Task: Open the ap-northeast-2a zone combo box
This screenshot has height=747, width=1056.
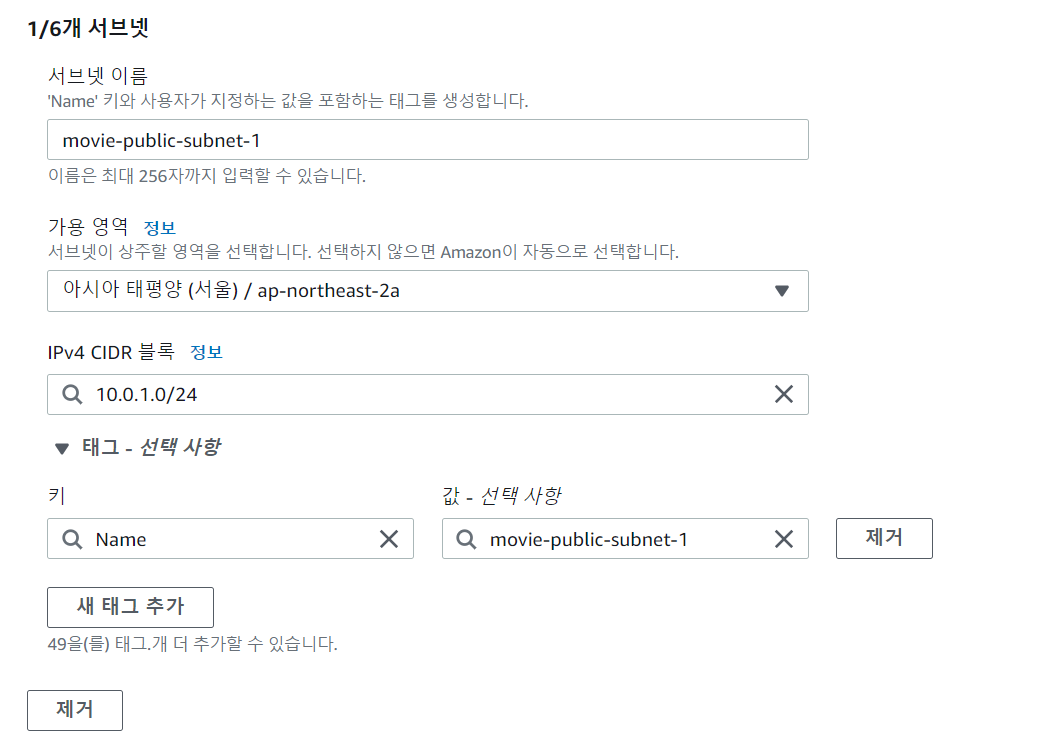Action: 427,291
